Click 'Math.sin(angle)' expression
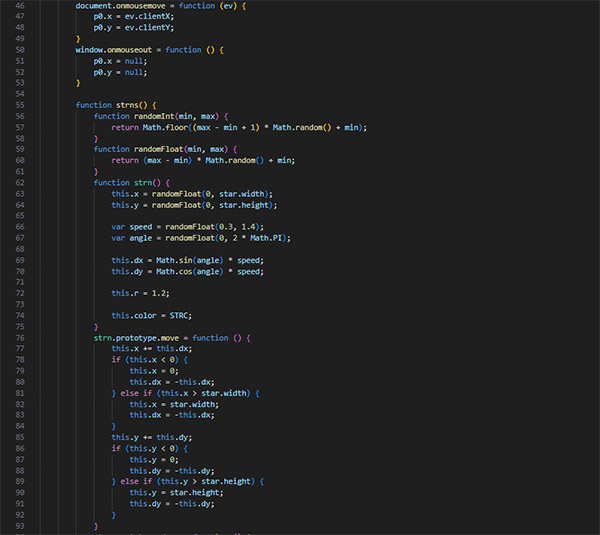The image size is (600, 535). (189, 261)
